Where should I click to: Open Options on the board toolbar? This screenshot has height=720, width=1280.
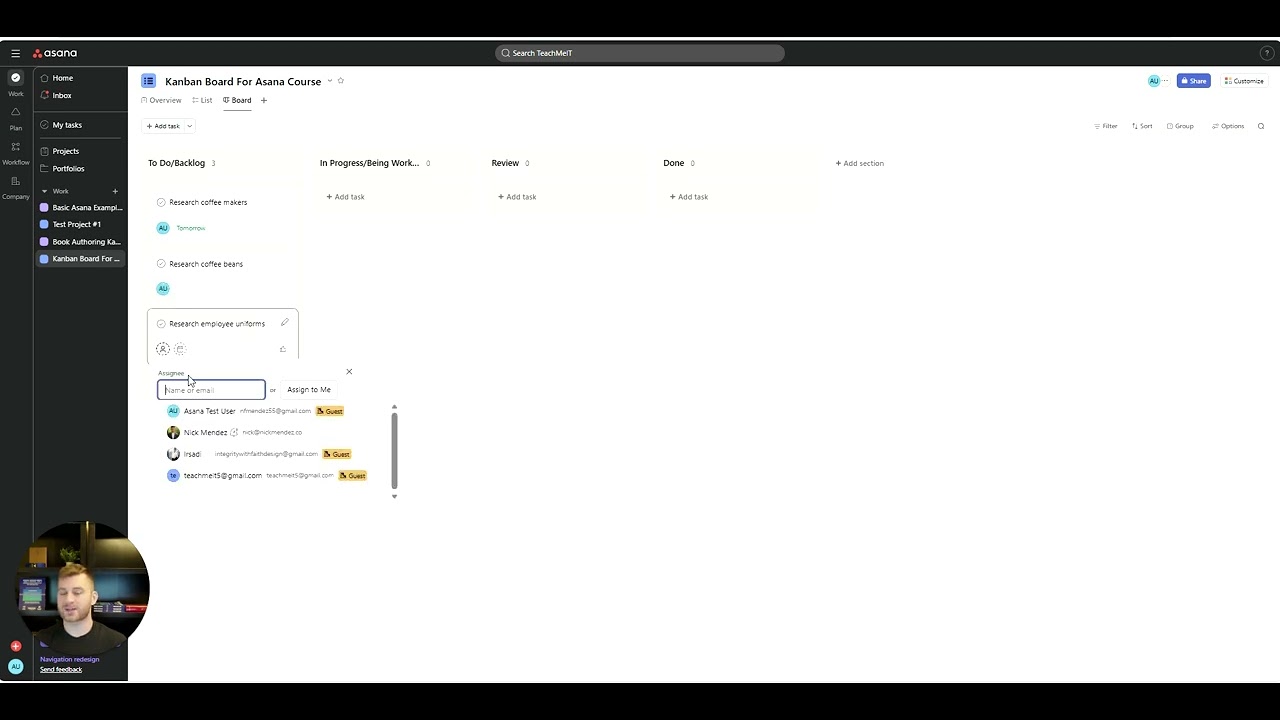[1228, 126]
